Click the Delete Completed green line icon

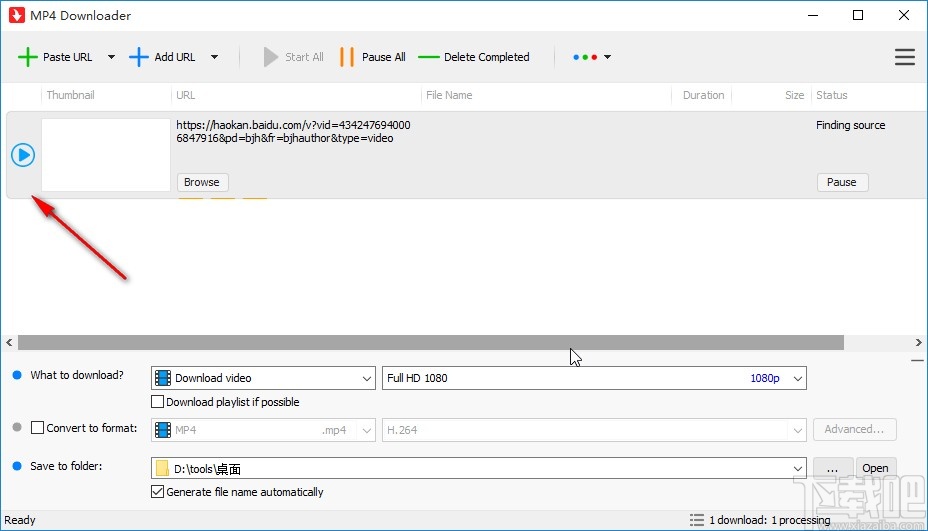pyautogui.click(x=428, y=57)
